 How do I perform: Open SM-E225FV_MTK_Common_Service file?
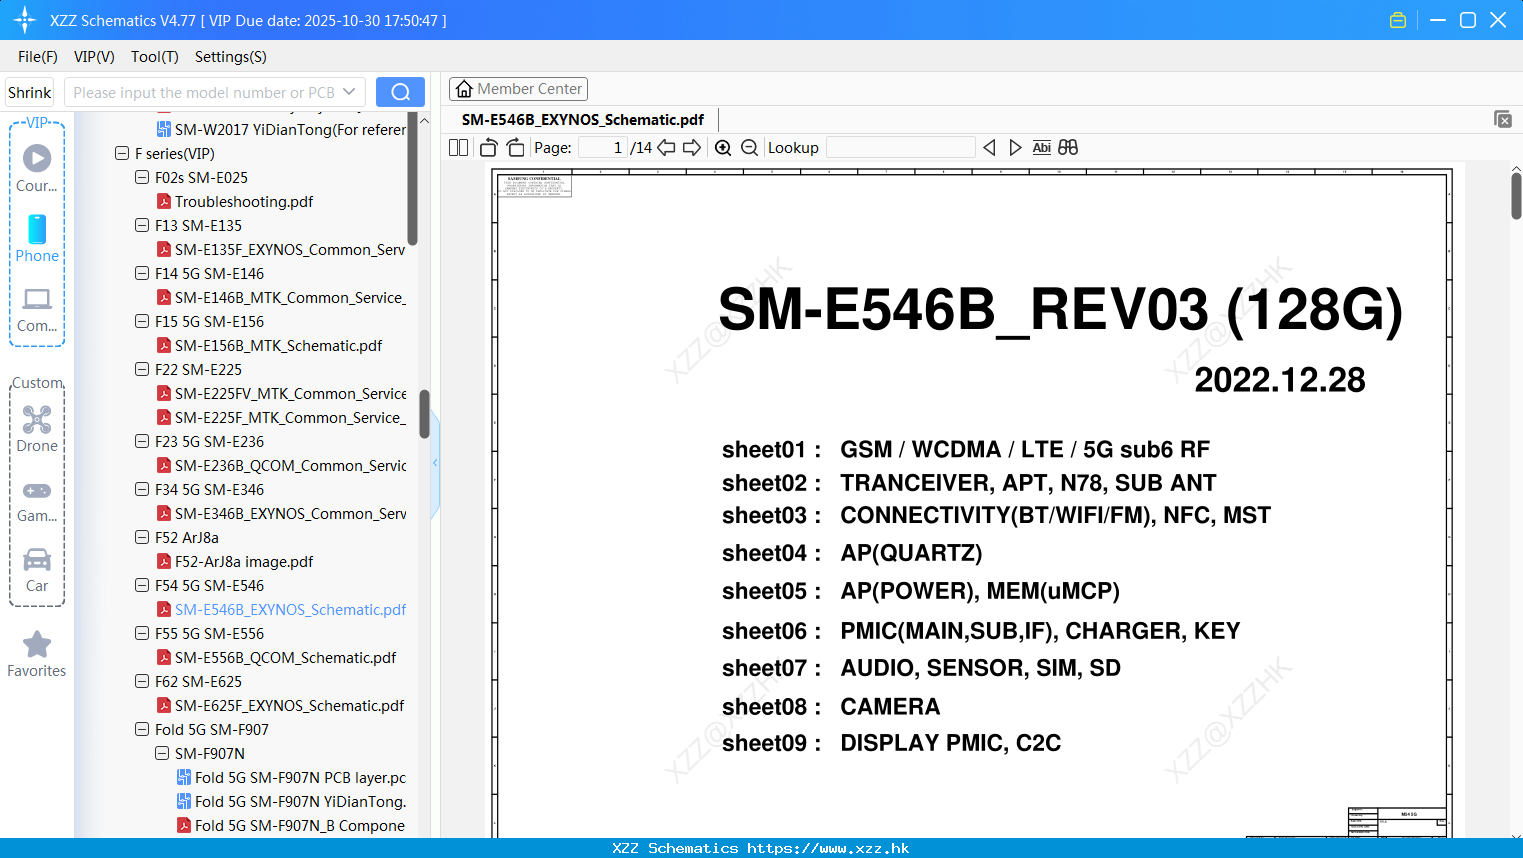(x=290, y=393)
